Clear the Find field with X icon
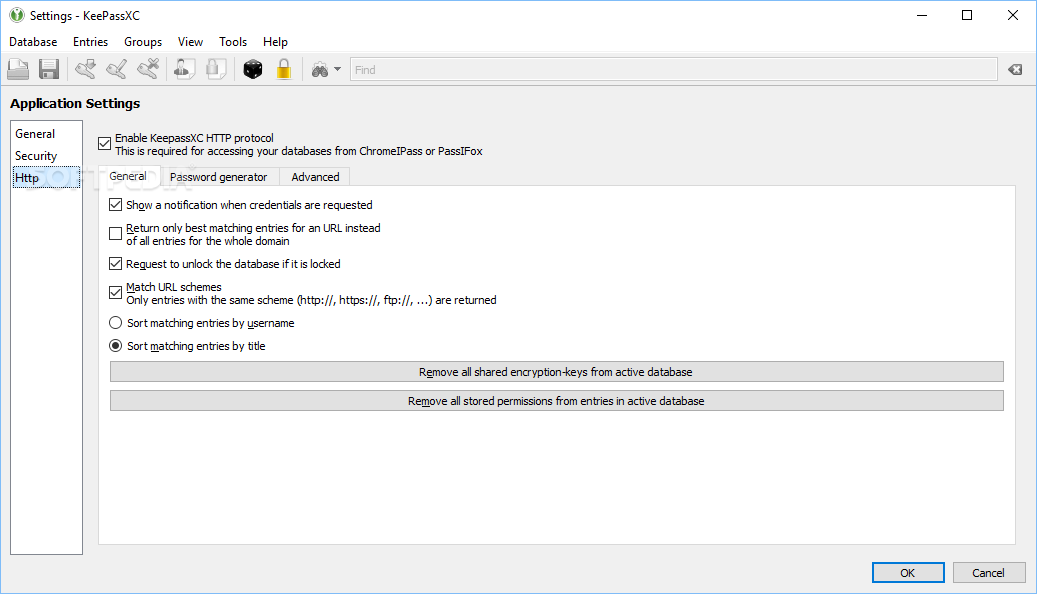Viewport: 1037px width, 594px height. (x=1015, y=69)
